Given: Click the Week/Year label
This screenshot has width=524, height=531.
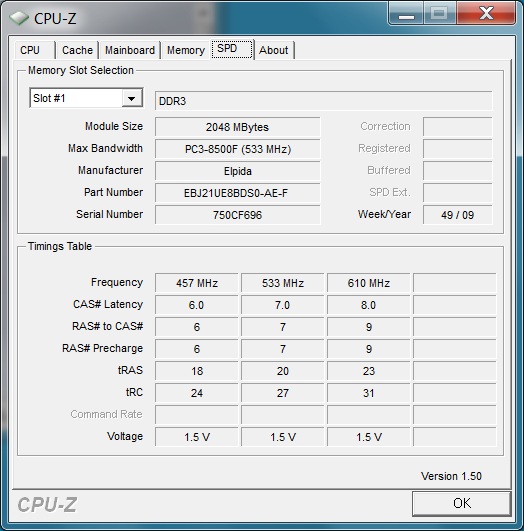Looking at the screenshot, I should point(384,214).
